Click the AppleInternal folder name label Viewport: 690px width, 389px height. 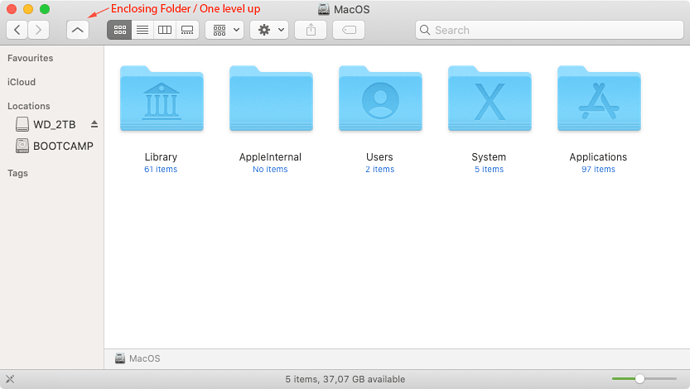coord(270,157)
